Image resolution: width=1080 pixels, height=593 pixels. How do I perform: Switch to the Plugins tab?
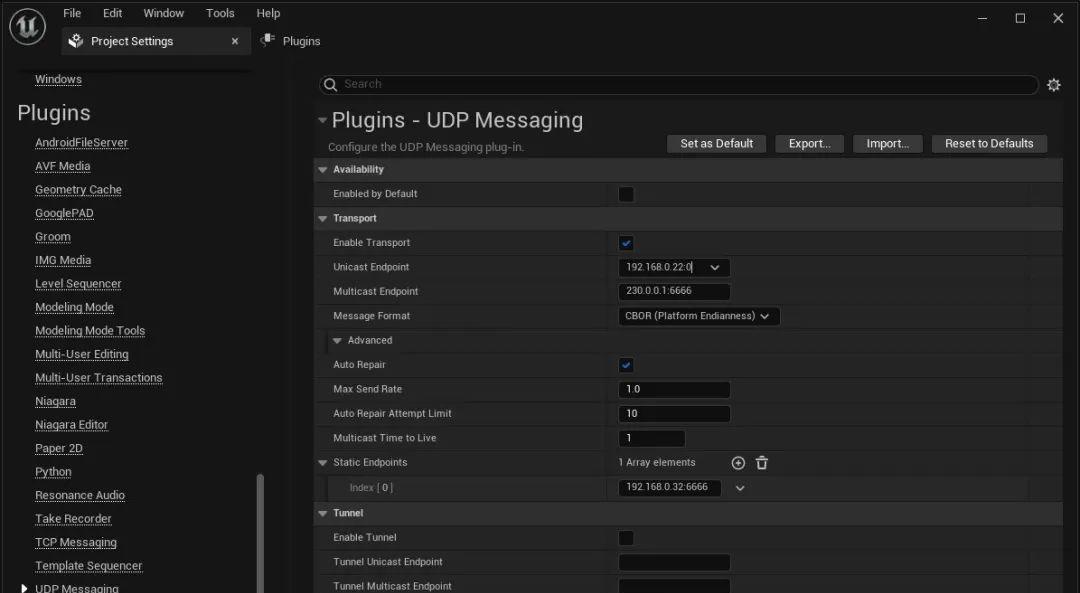point(290,41)
